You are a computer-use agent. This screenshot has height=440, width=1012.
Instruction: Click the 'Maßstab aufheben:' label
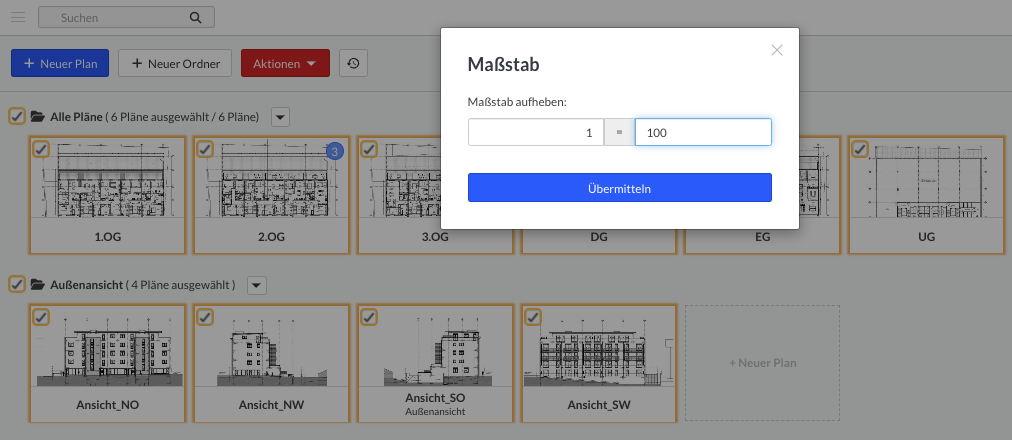(517, 102)
